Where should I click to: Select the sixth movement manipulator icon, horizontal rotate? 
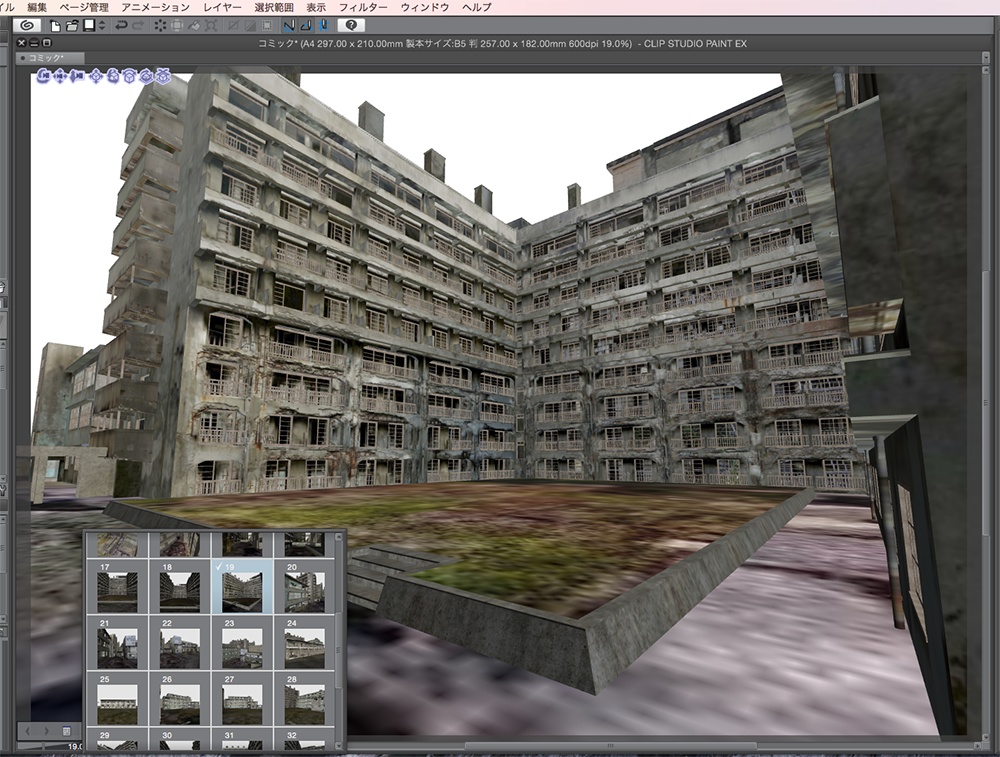pyautogui.click(x=129, y=77)
